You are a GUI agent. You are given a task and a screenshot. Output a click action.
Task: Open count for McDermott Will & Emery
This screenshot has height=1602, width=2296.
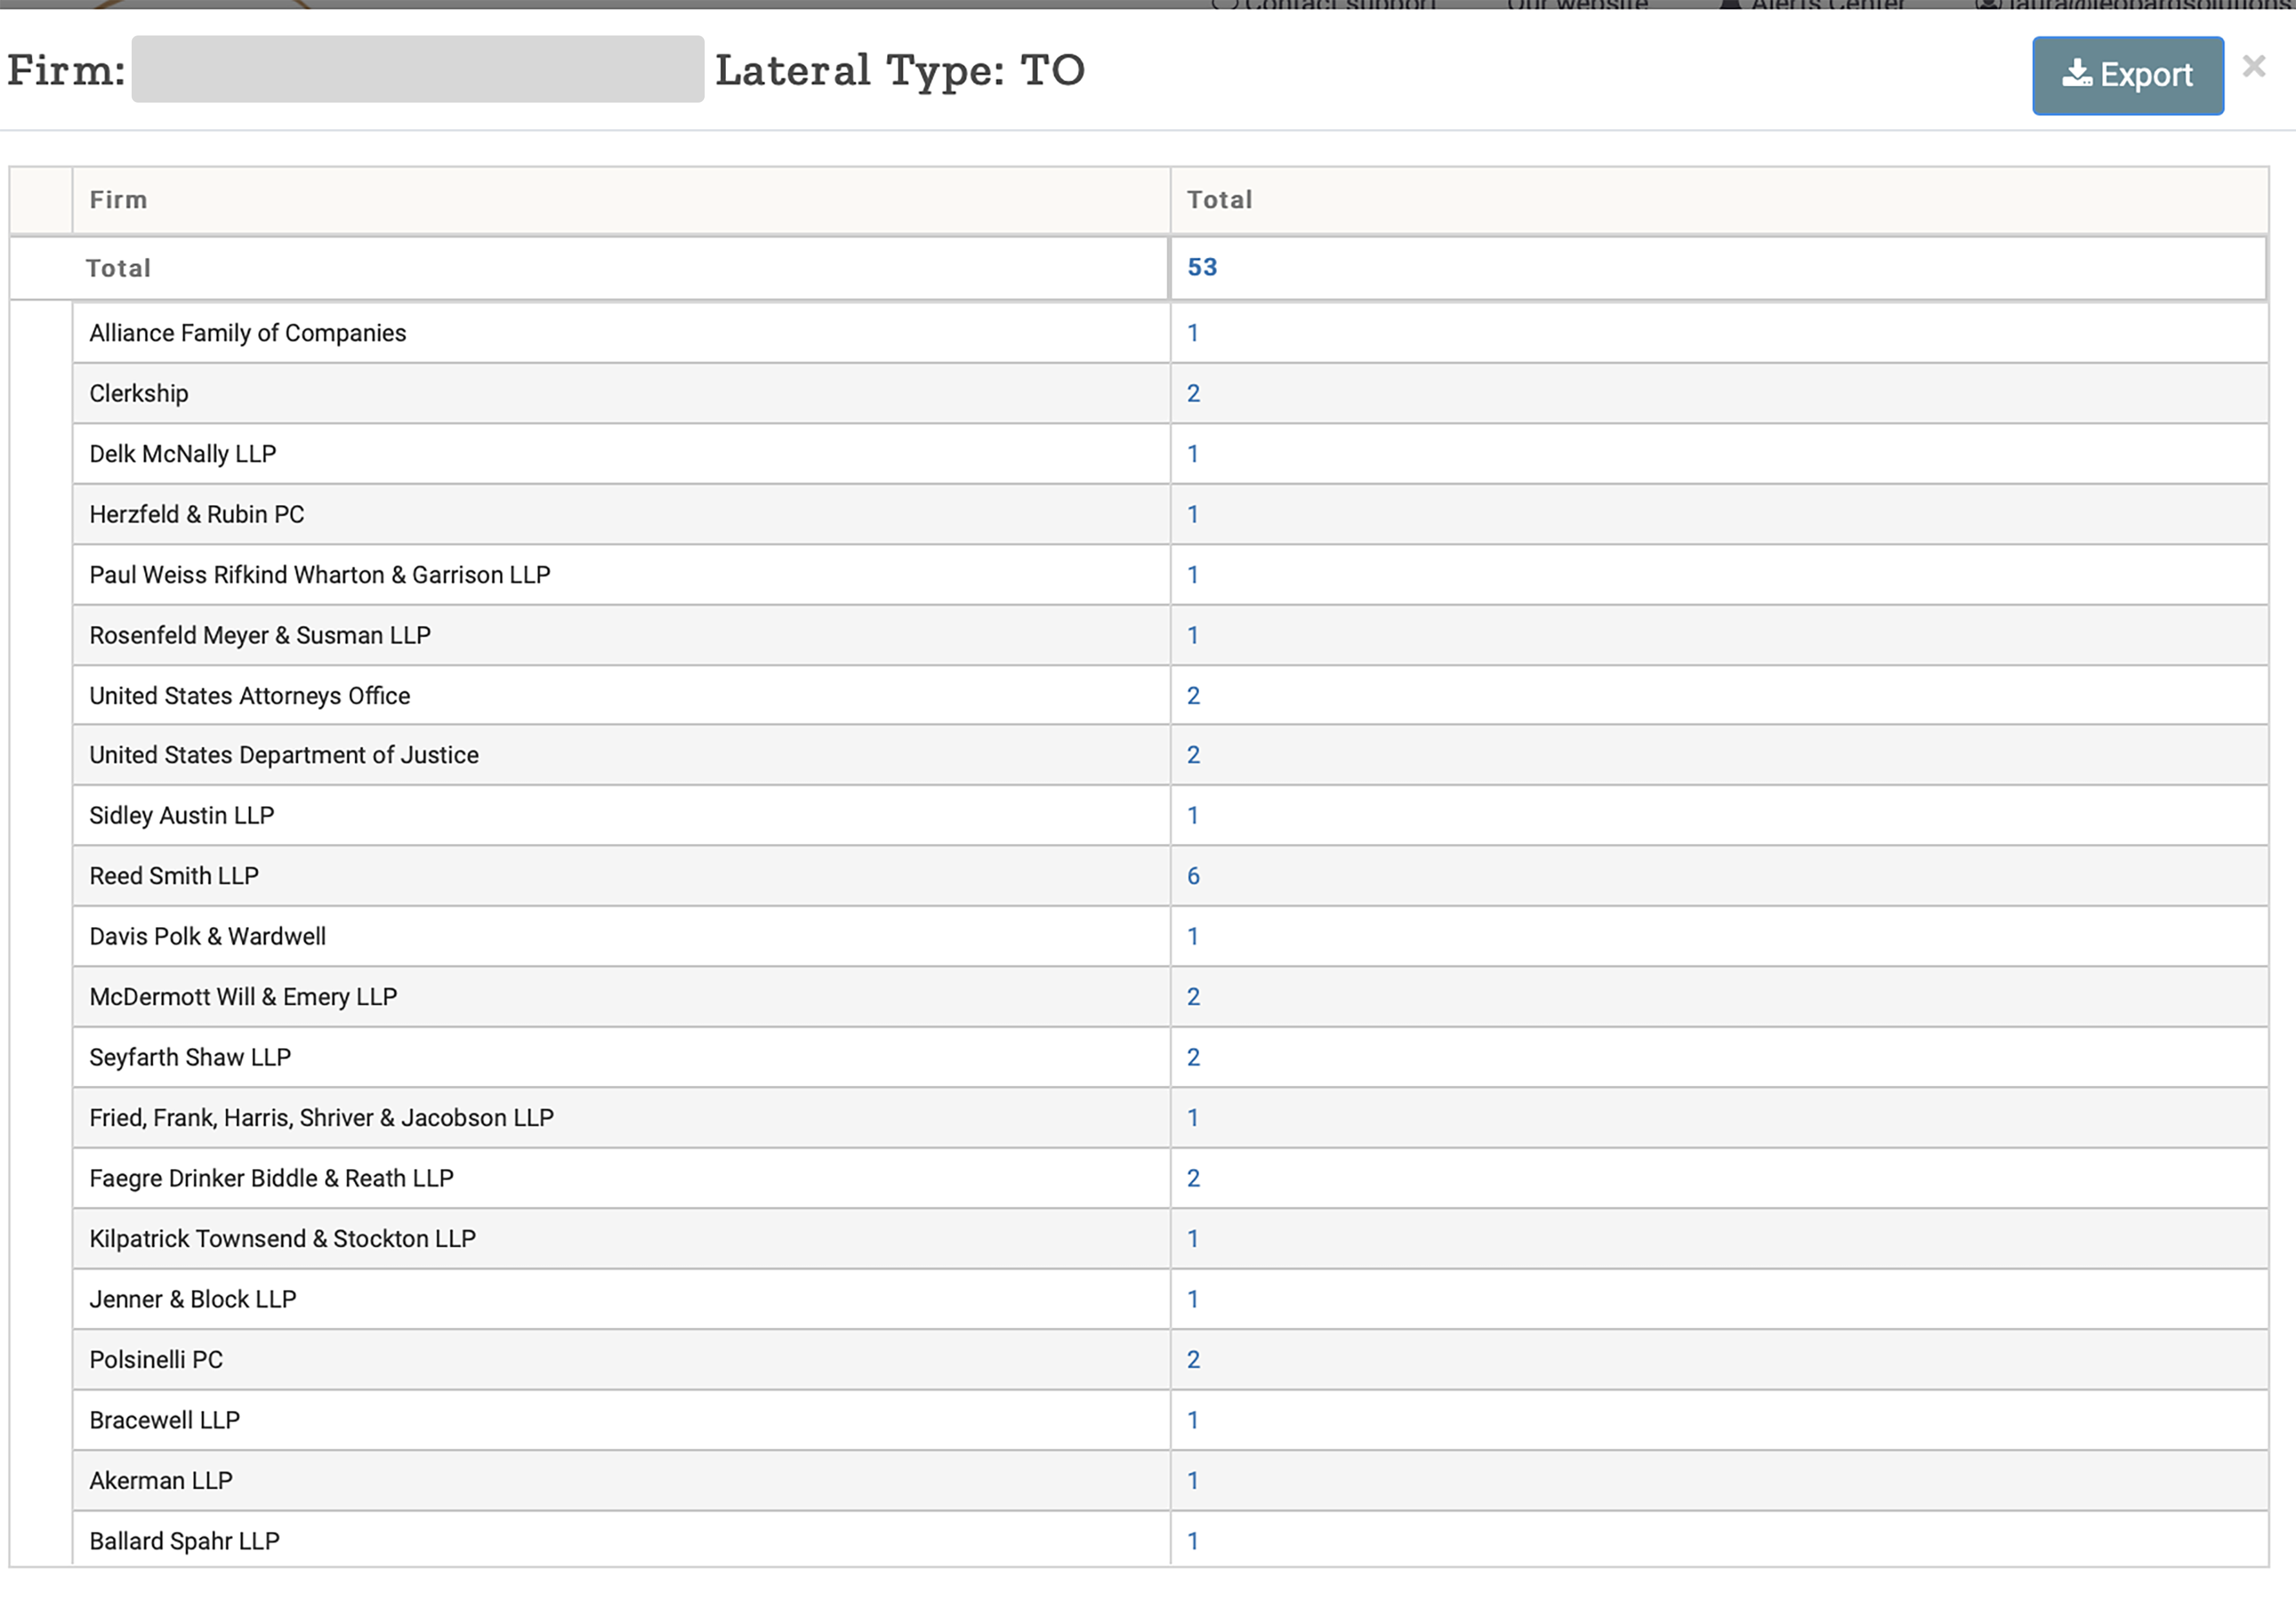[1193, 997]
